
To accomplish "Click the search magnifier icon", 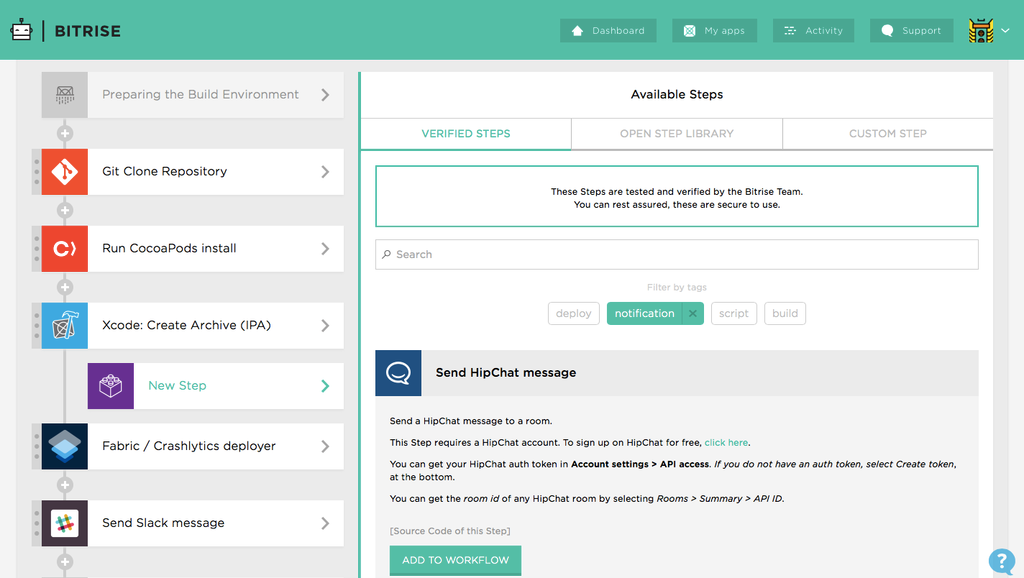I will (x=387, y=254).
